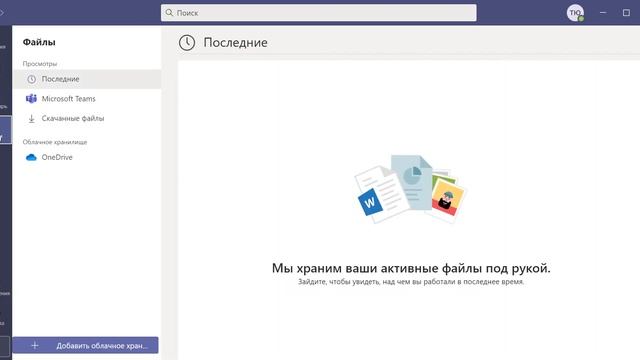
Task: Open the ТЮ profile avatar menu
Action: click(x=575, y=13)
